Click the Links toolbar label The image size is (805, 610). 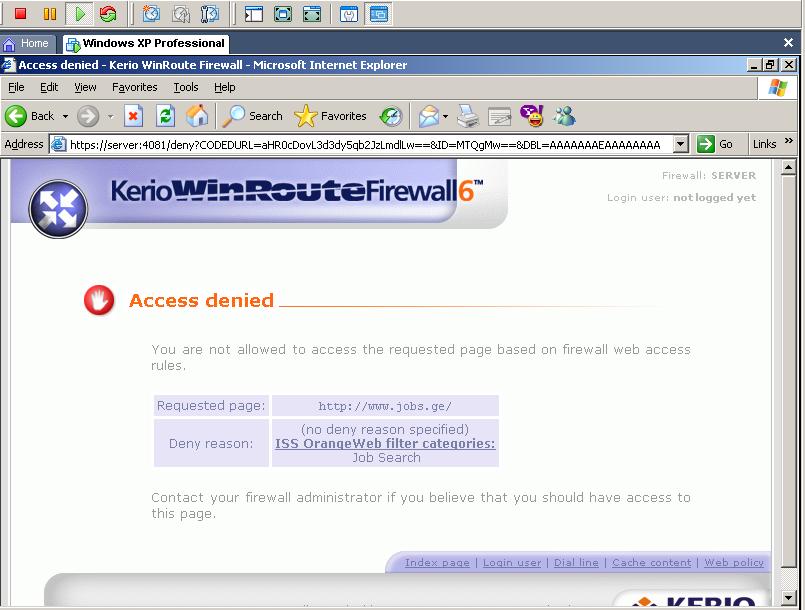point(764,144)
